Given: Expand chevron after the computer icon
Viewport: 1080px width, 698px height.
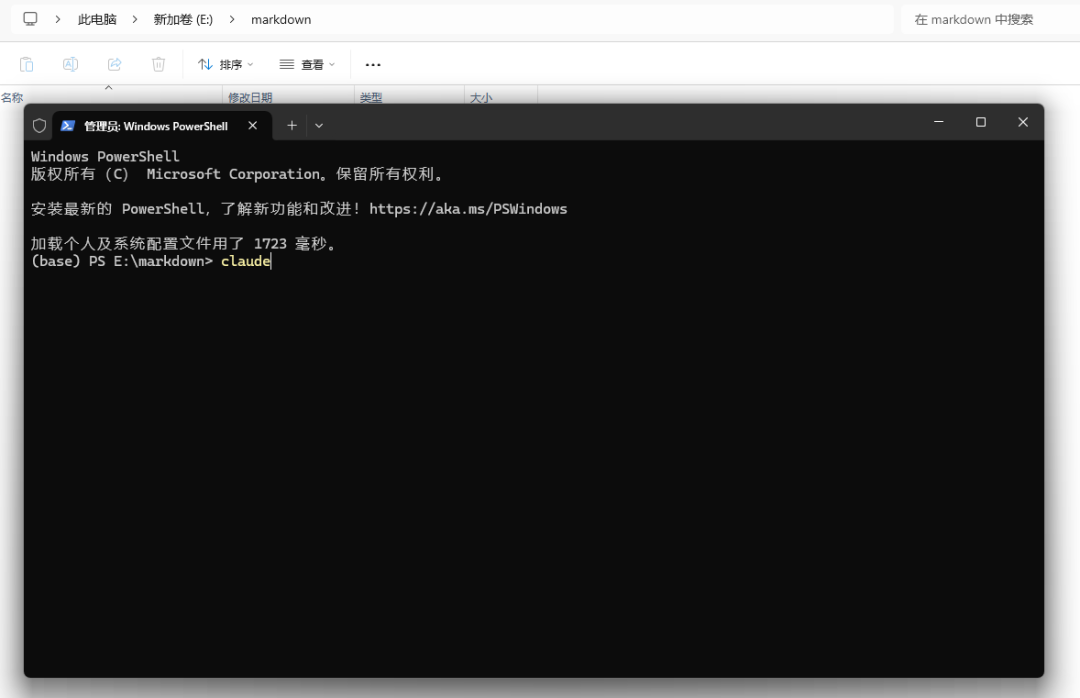Looking at the screenshot, I should click(x=58, y=19).
